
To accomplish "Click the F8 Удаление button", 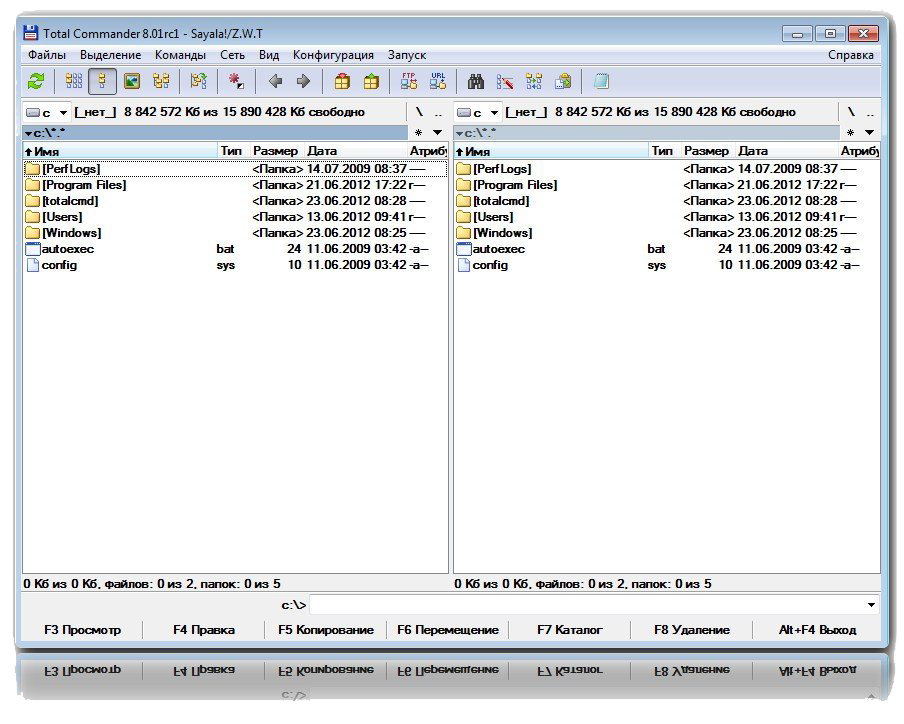I will click(x=692, y=630).
